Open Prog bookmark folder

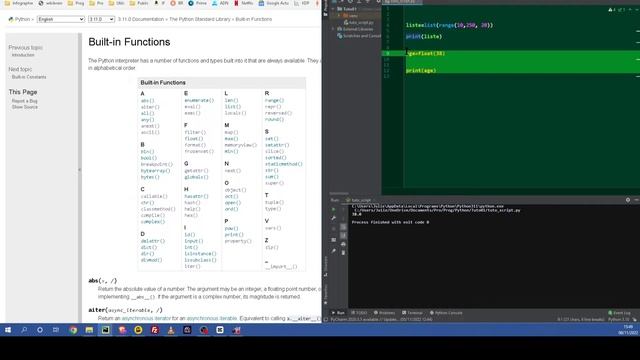pyautogui.click(x=76, y=3)
